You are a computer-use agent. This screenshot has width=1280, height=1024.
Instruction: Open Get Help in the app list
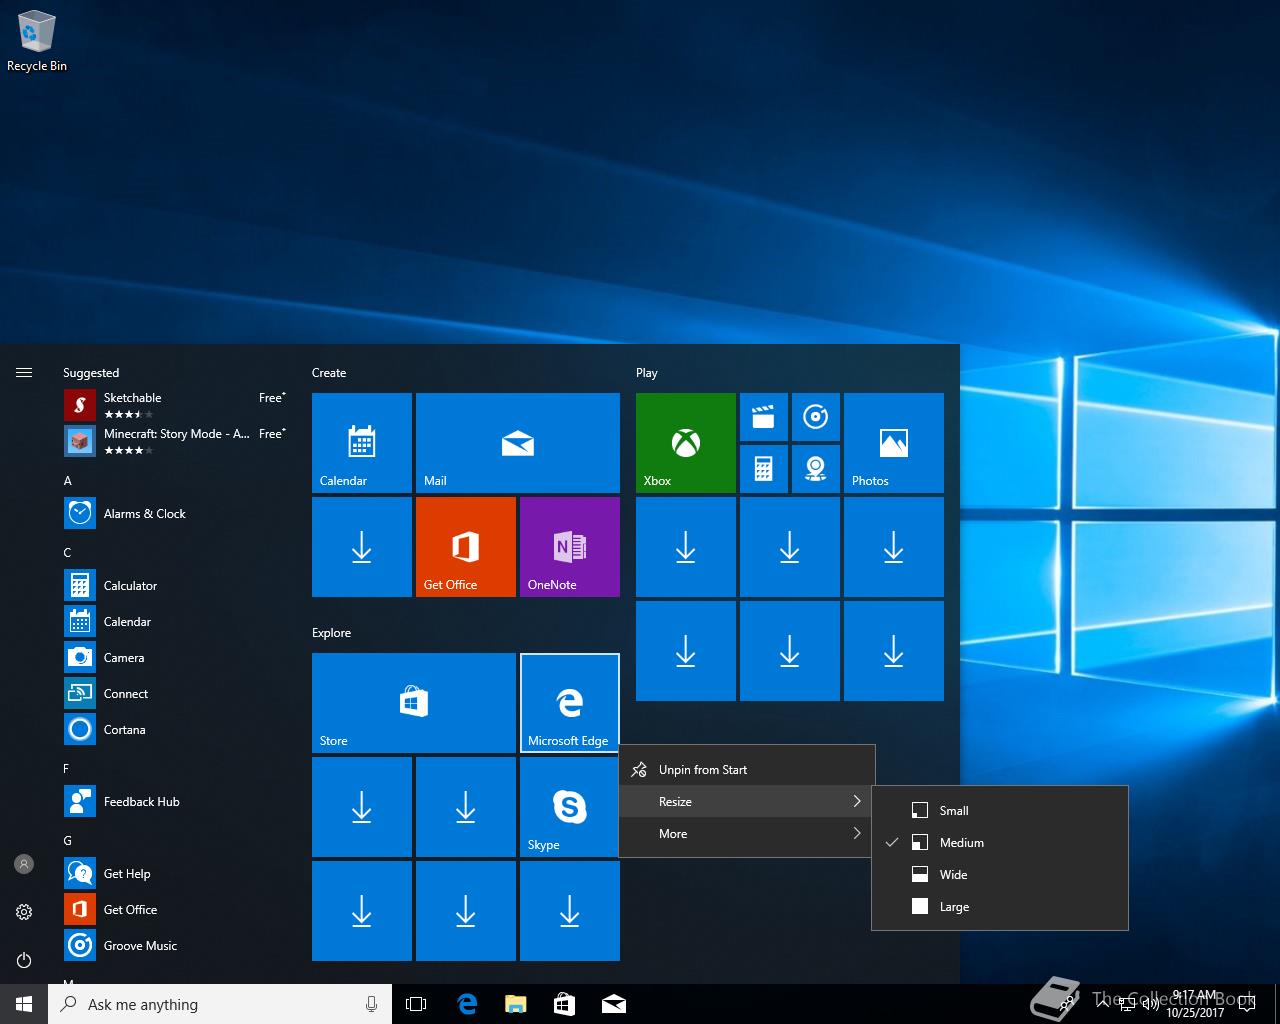point(175,874)
